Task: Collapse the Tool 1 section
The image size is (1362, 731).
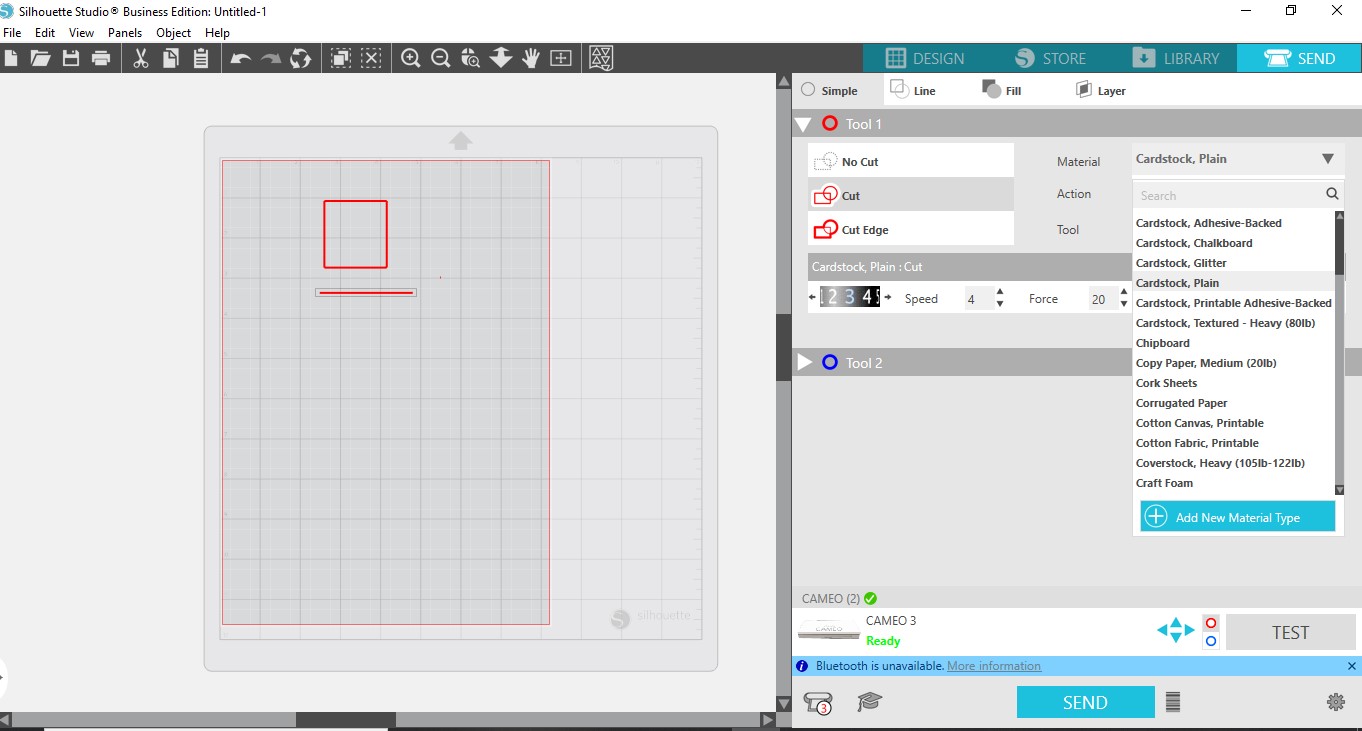Action: pyautogui.click(x=803, y=125)
